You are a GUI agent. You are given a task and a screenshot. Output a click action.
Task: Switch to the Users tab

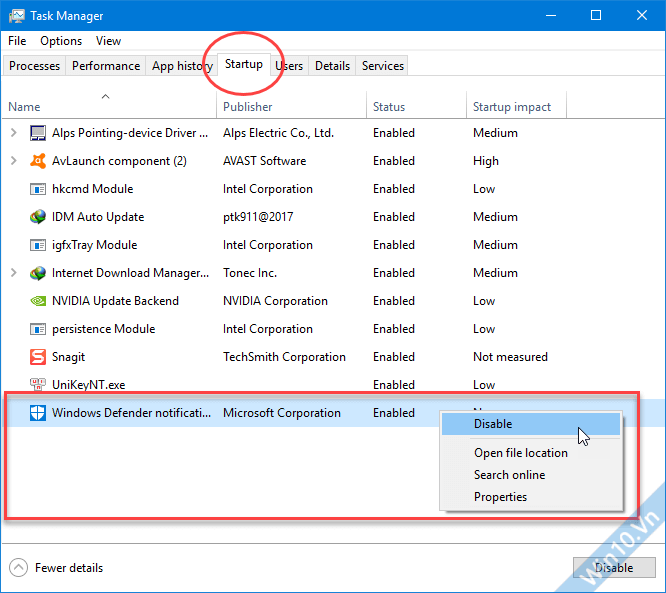pyautogui.click(x=289, y=66)
